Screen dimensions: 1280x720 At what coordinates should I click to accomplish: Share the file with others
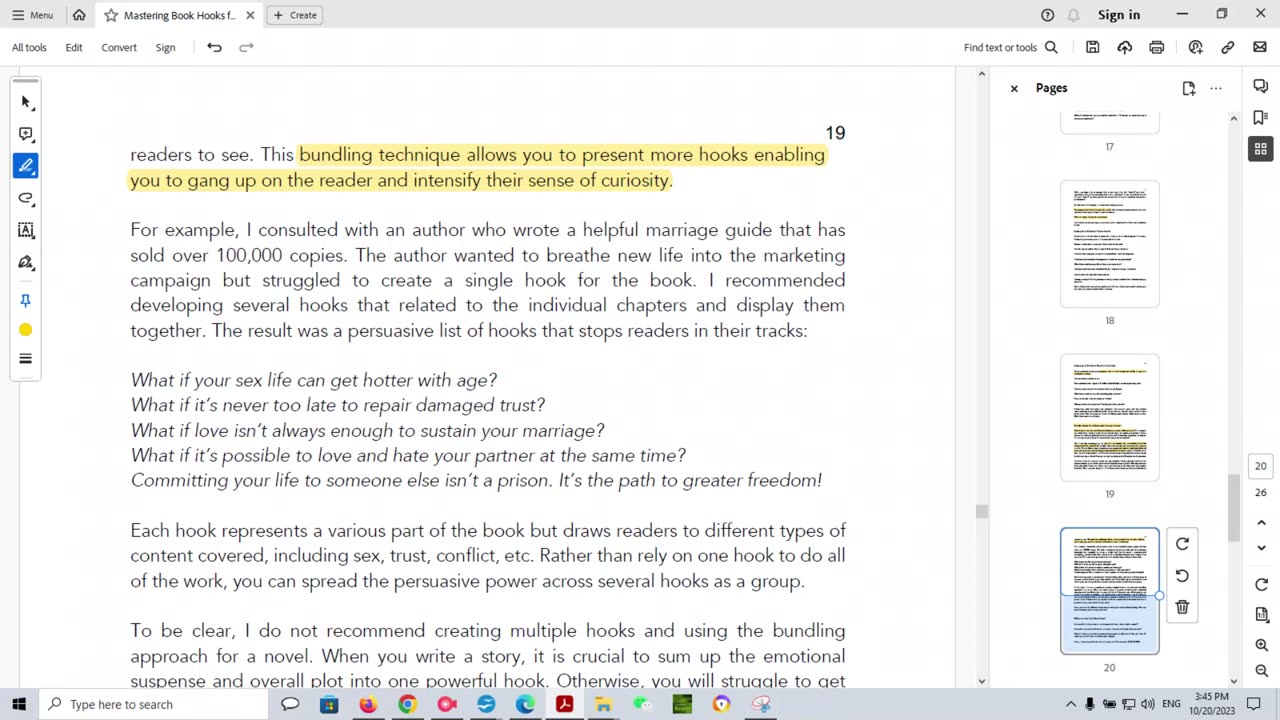[1196, 47]
